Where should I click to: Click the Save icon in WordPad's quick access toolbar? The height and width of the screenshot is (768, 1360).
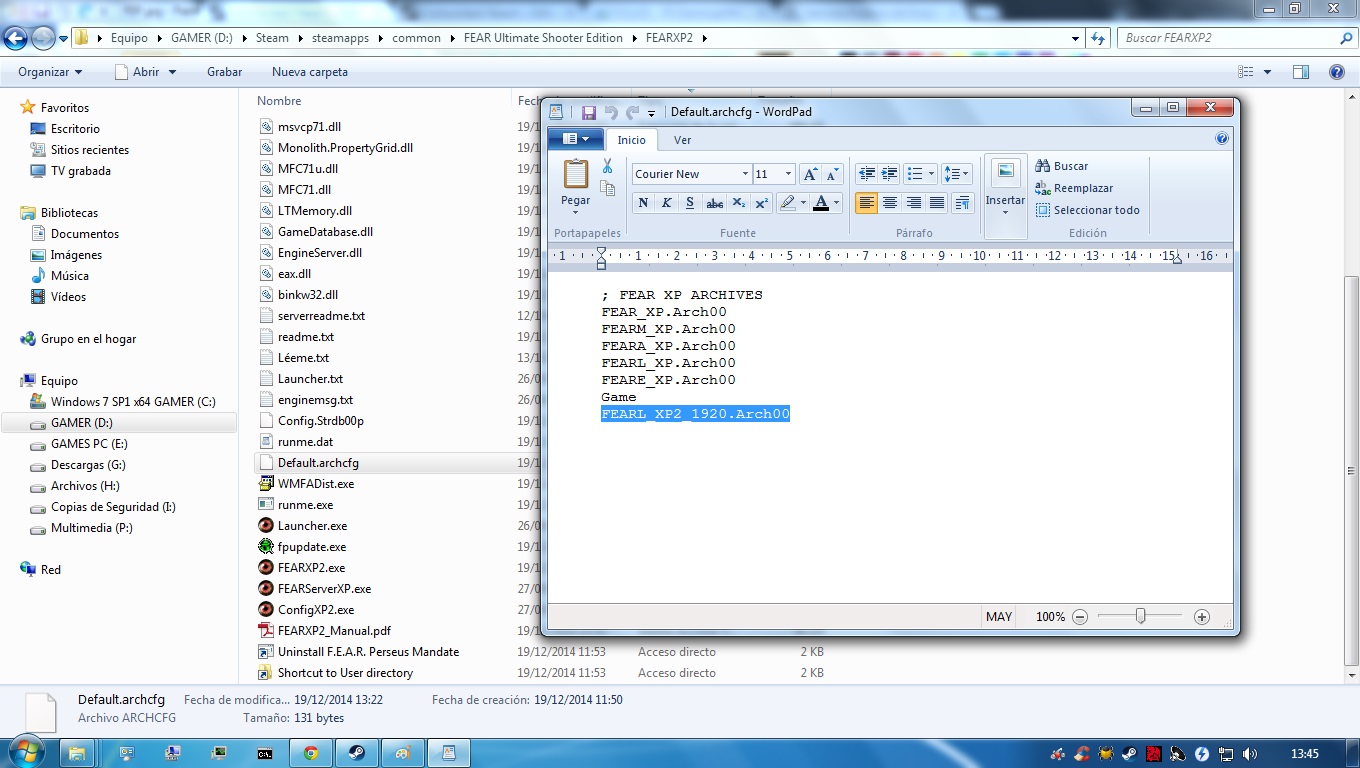588,112
